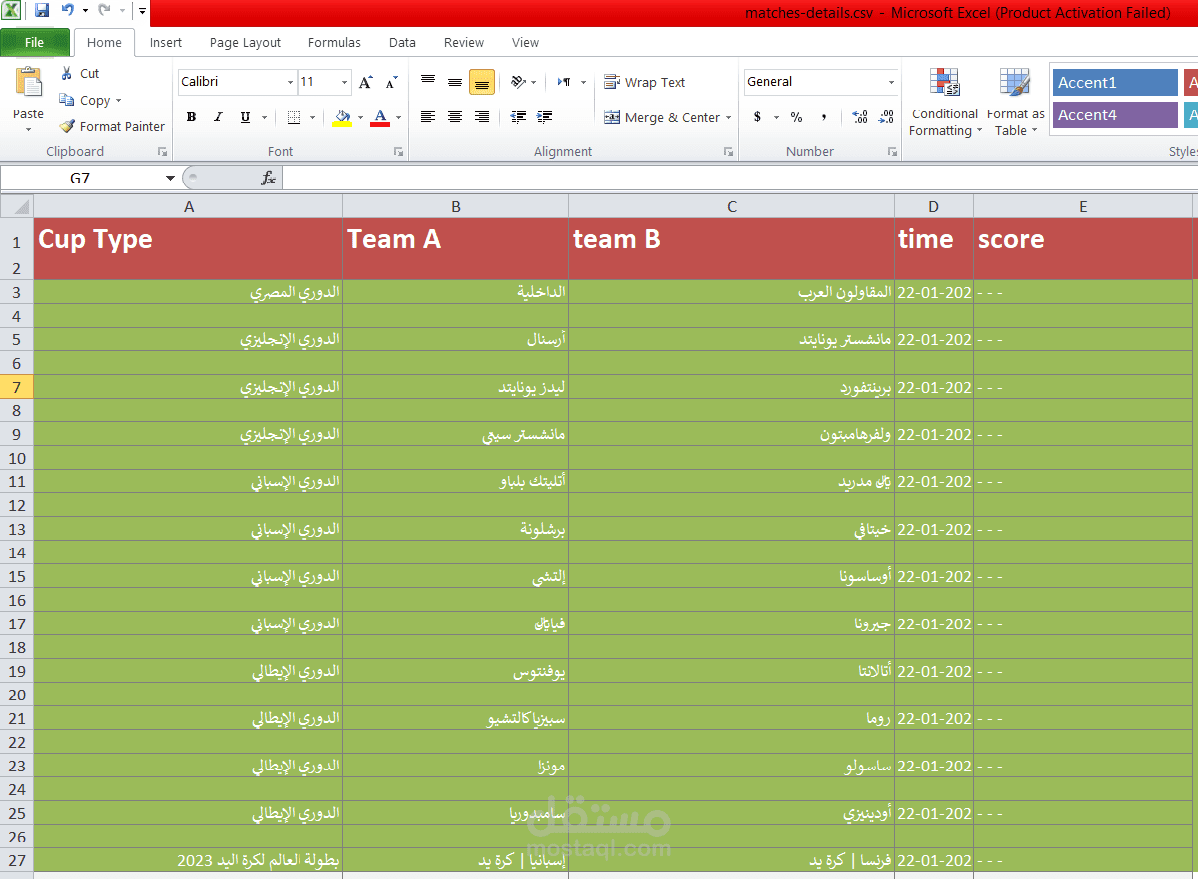Toggle Underline formatting
1198x879 pixels.
click(x=245, y=117)
